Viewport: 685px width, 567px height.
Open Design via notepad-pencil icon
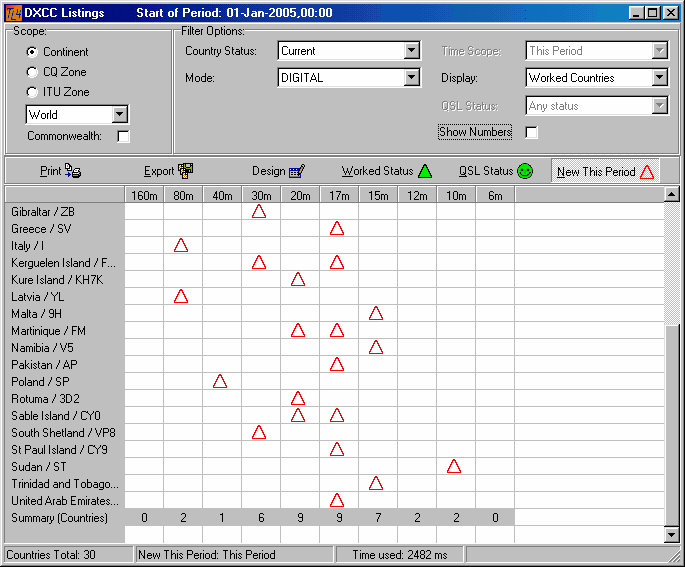297,171
